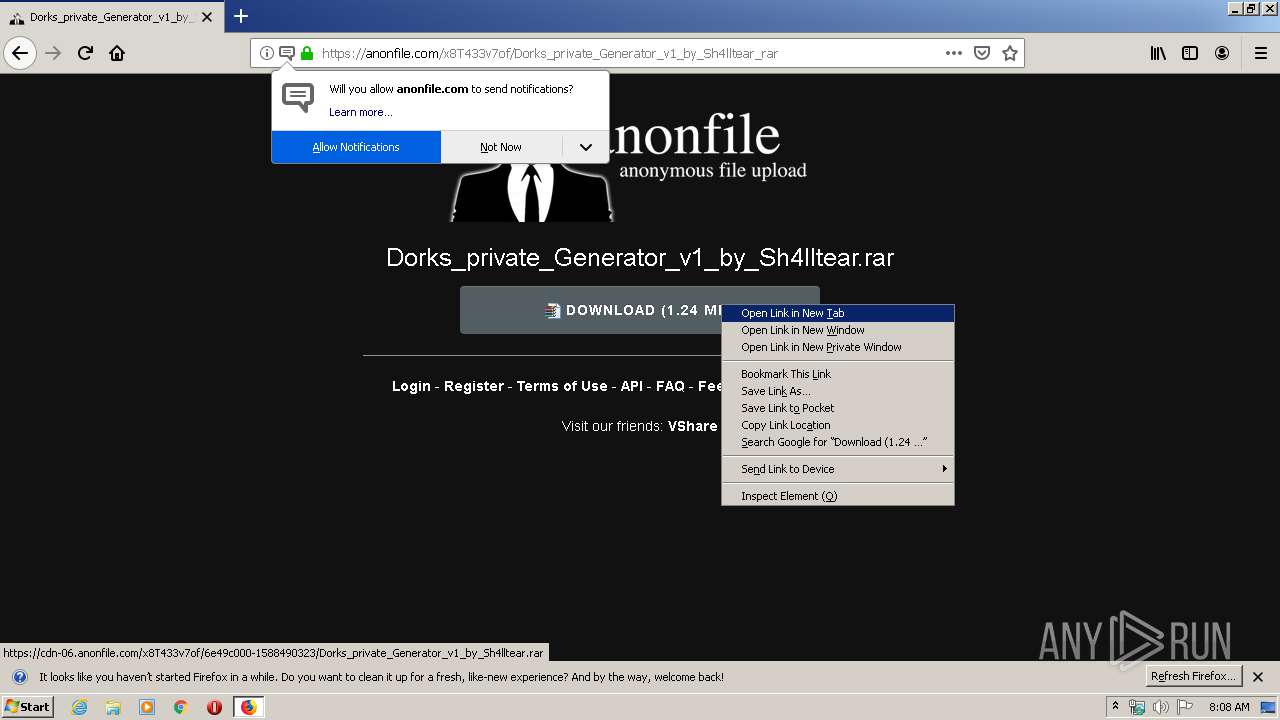The image size is (1280, 720).
Task: Show site information icon in address bar
Action: coord(267,53)
